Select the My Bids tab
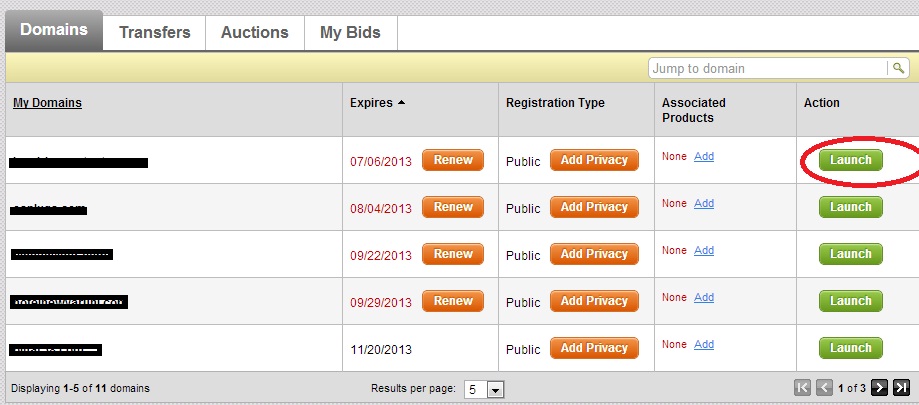The image size is (919, 405). pos(350,32)
